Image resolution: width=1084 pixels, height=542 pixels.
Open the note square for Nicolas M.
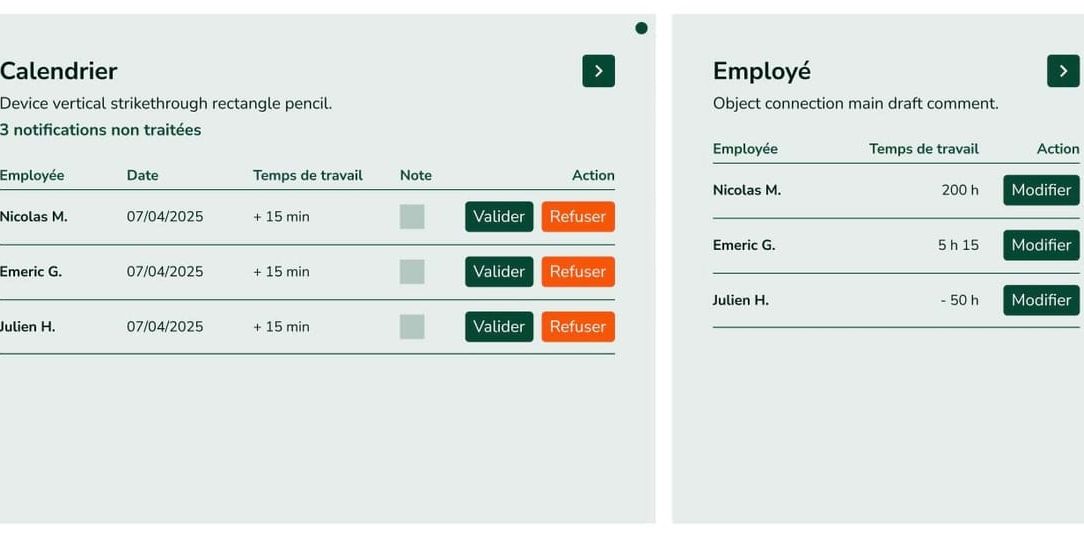point(412,217)
